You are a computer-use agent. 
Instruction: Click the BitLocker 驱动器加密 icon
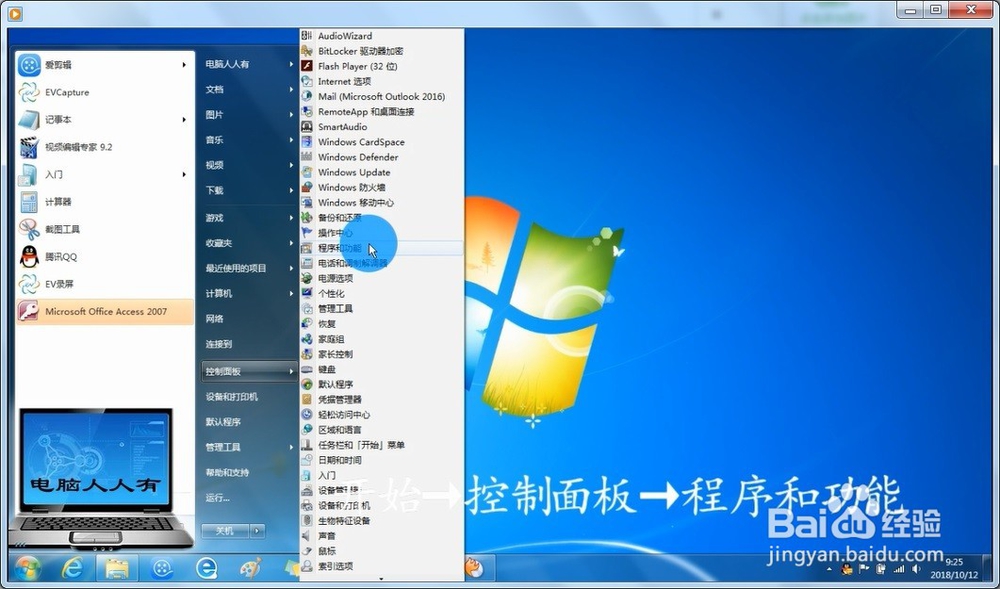coord(307,51)
